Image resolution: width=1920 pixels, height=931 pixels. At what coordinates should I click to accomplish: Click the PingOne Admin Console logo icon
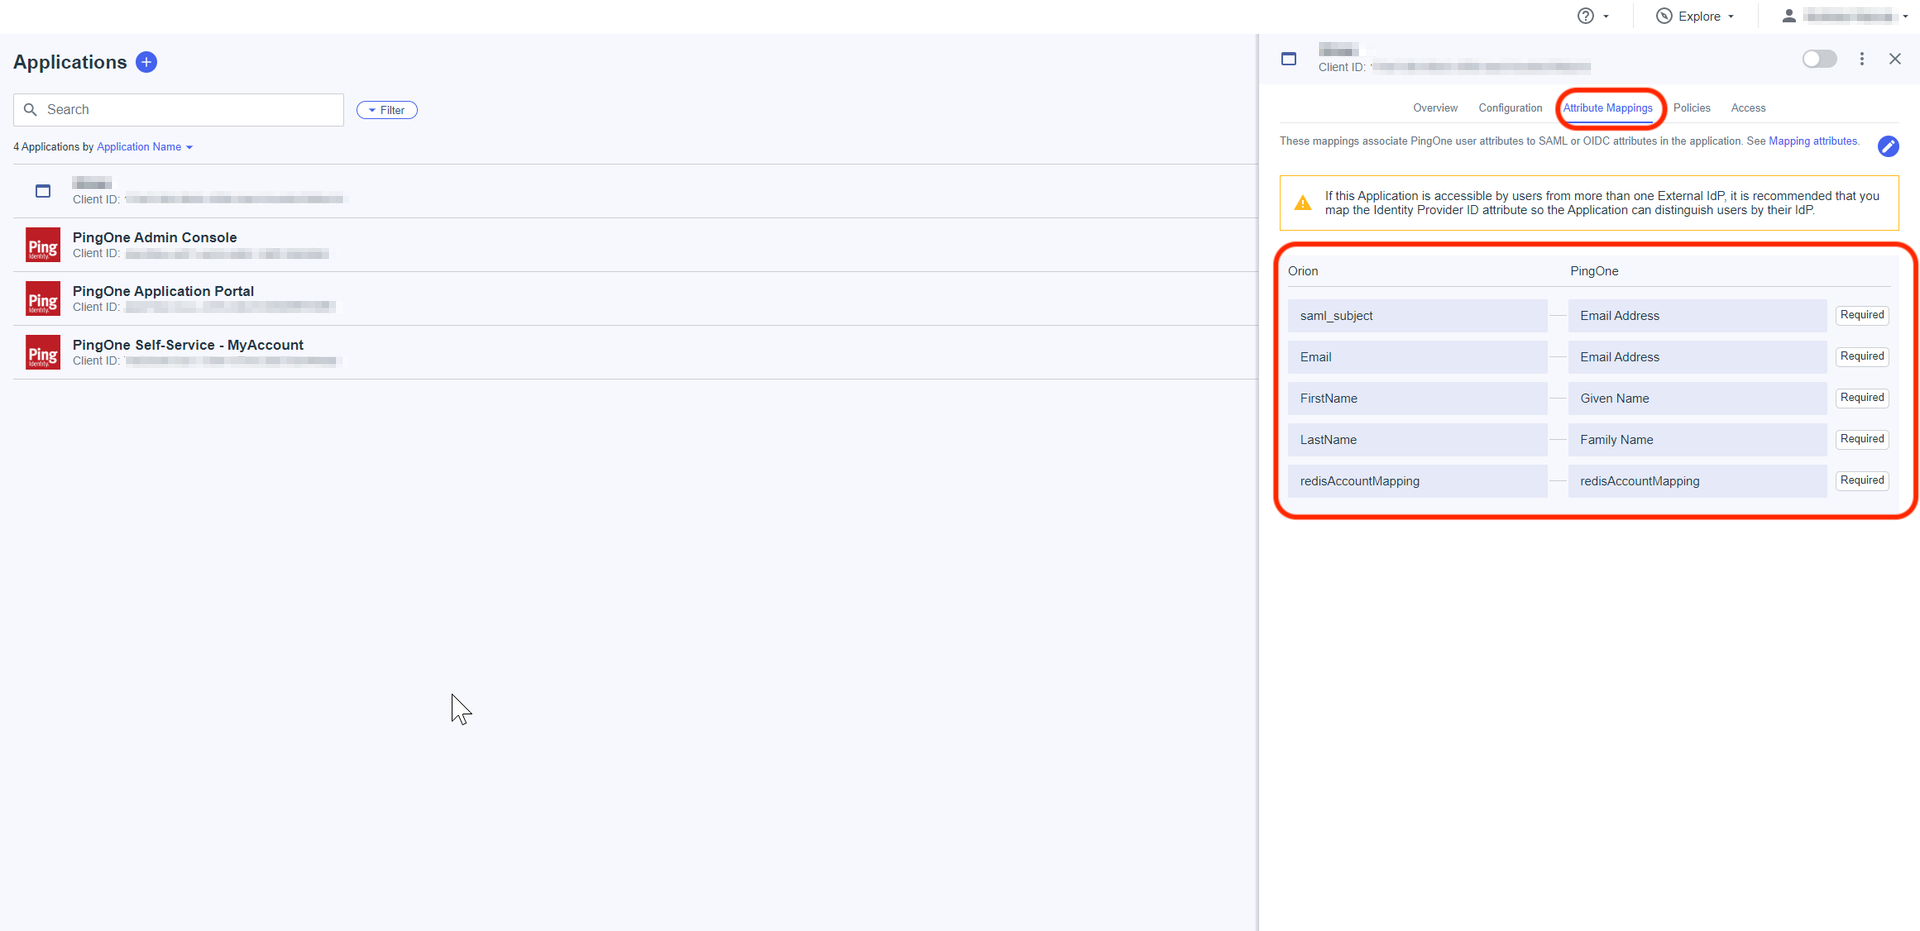click(43, 245)
